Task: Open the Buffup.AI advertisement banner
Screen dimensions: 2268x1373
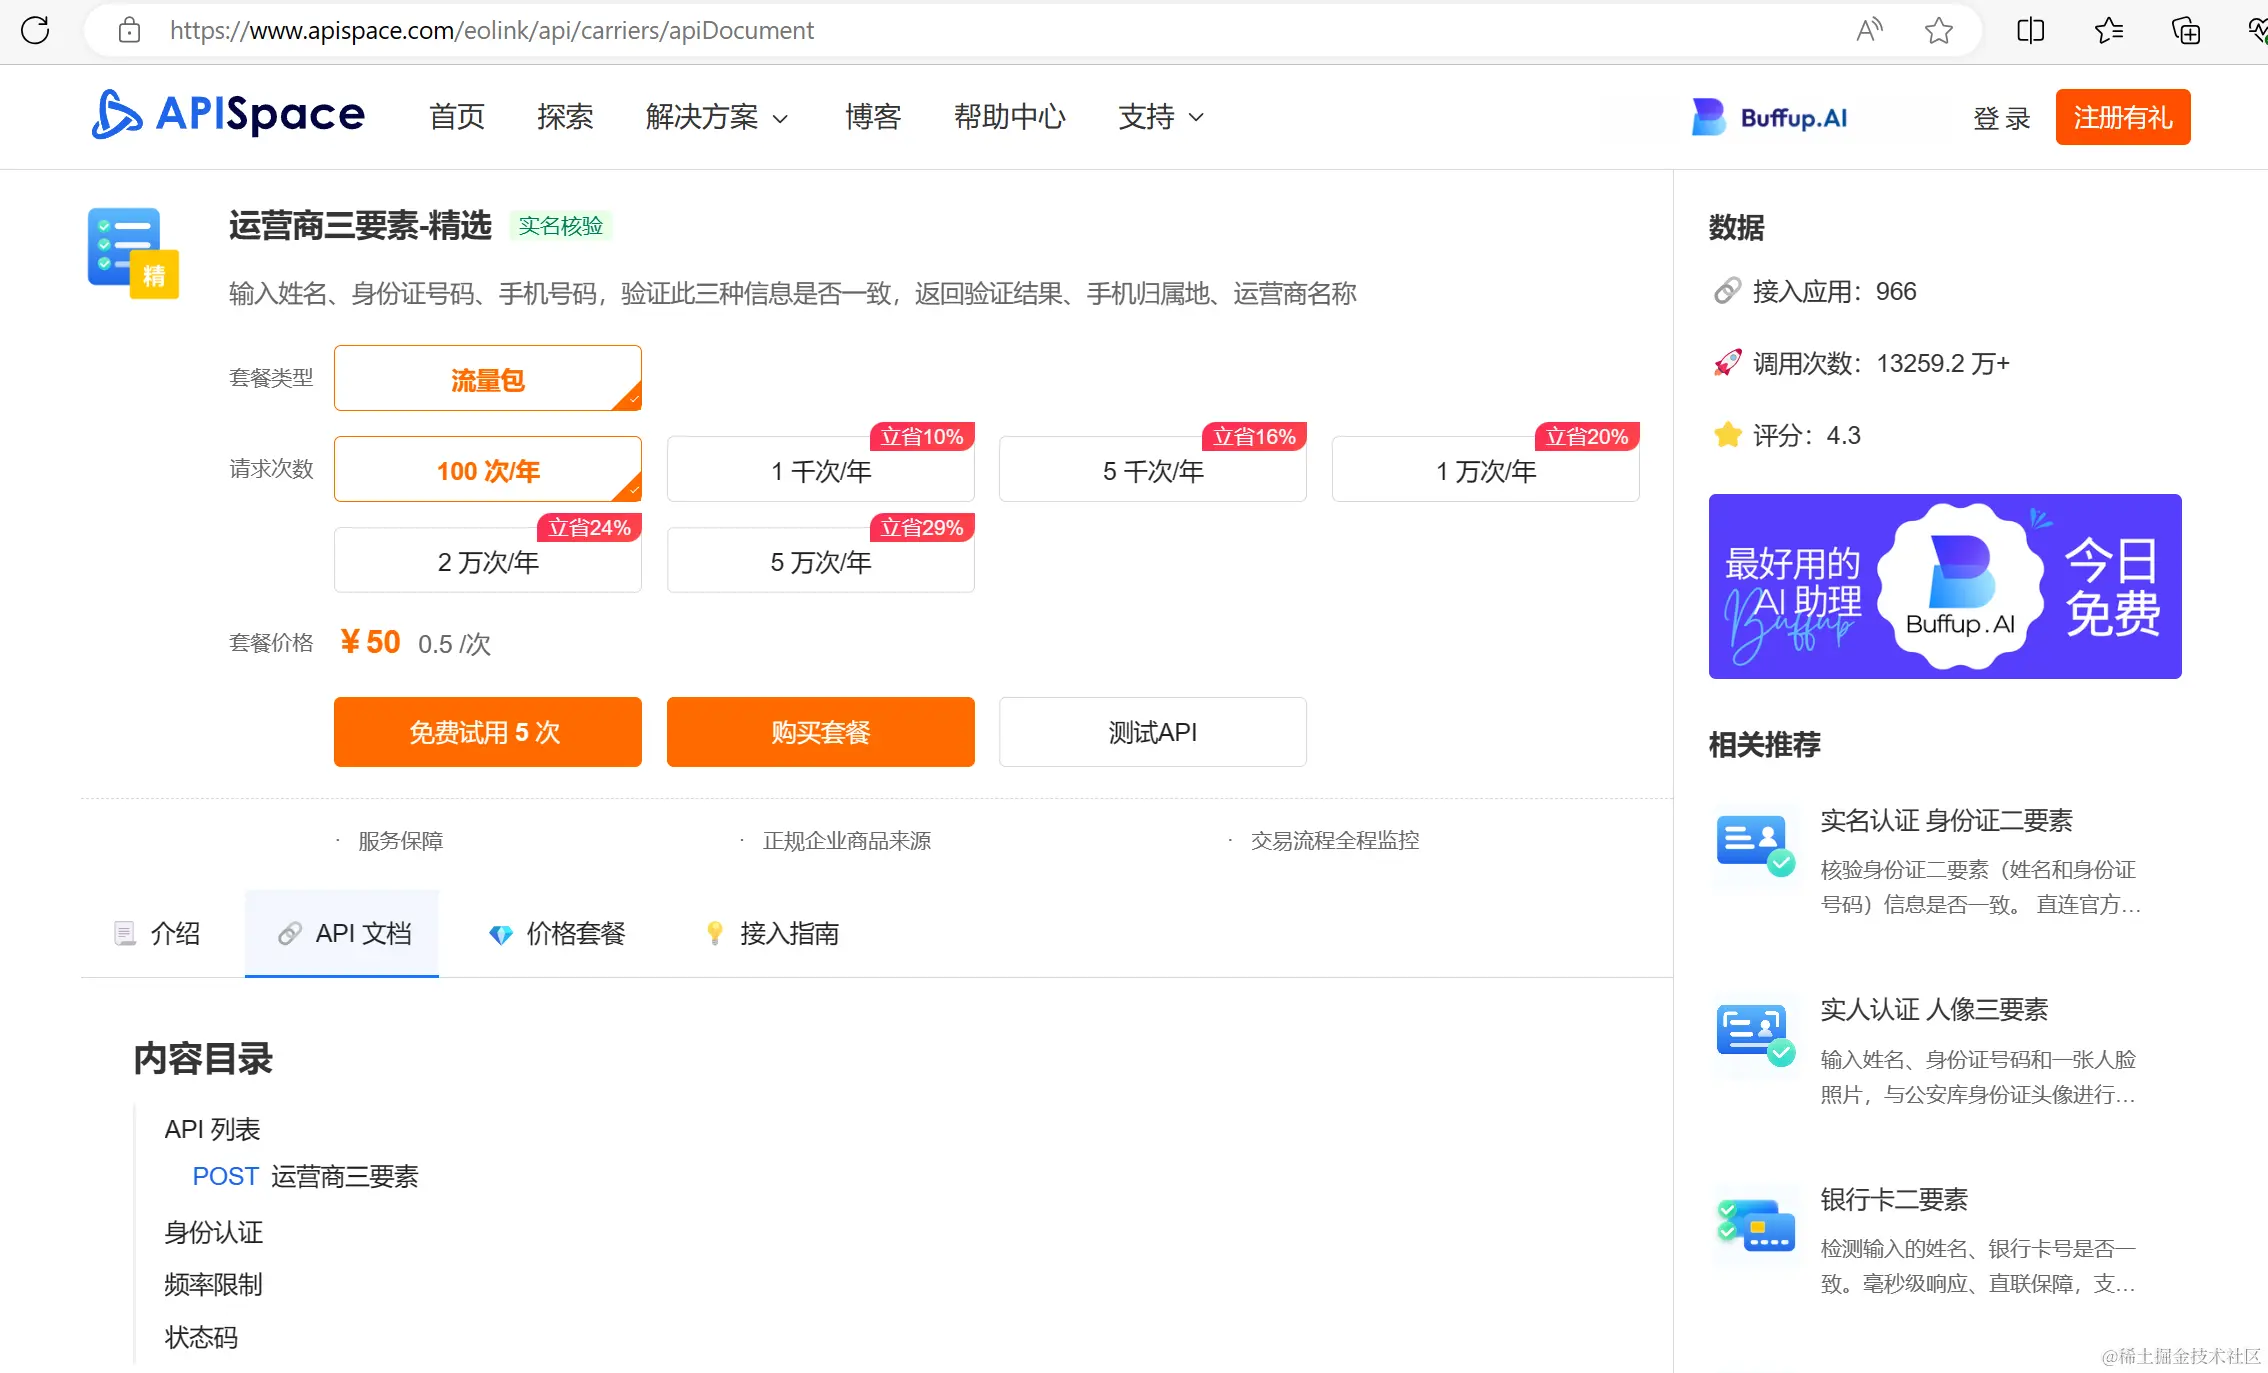Action: point(1944,586)
